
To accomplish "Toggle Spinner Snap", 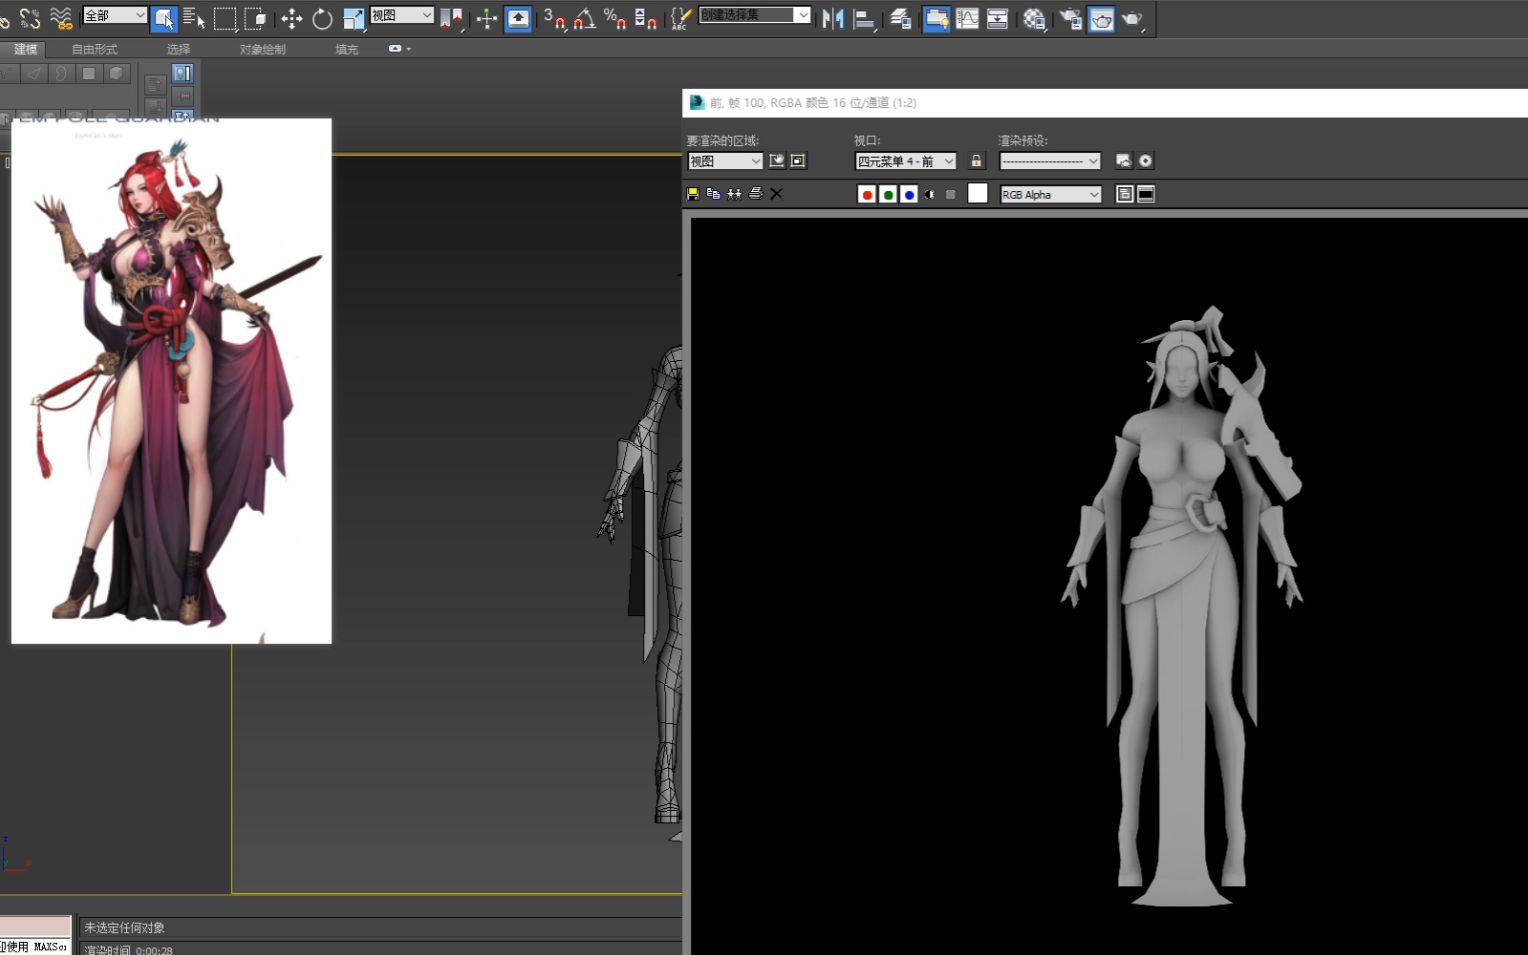I will pos(646,18).
